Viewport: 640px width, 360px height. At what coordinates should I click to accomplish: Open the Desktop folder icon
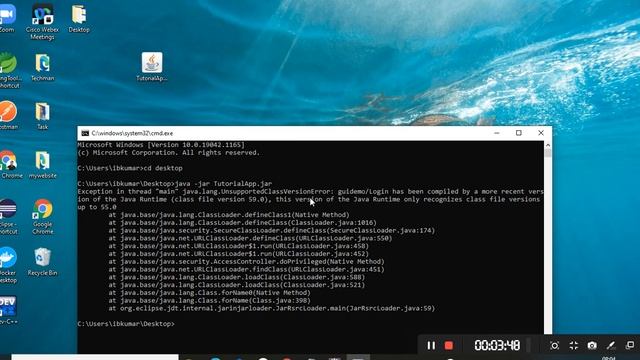point(79,18)
